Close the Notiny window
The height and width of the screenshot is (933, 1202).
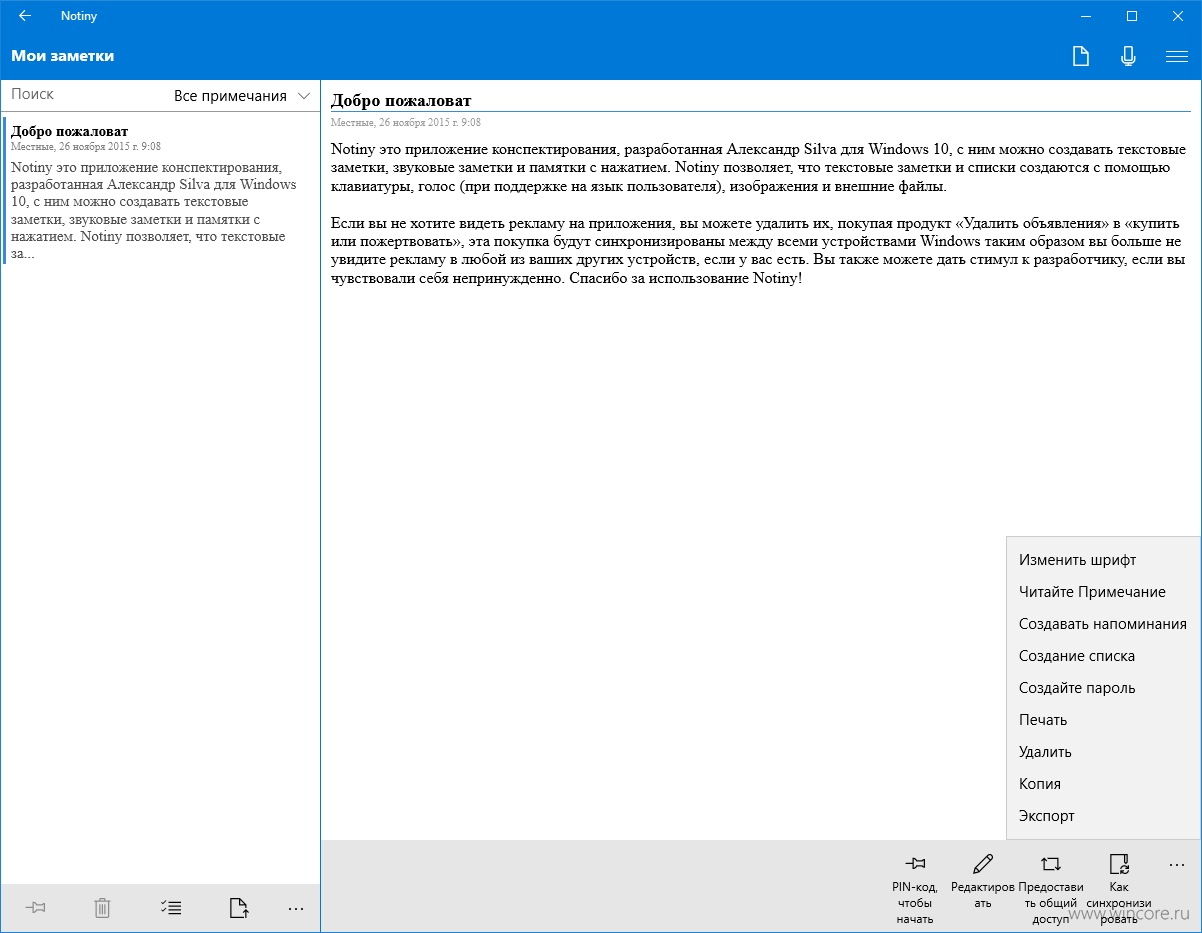(x=1177, y=16)
